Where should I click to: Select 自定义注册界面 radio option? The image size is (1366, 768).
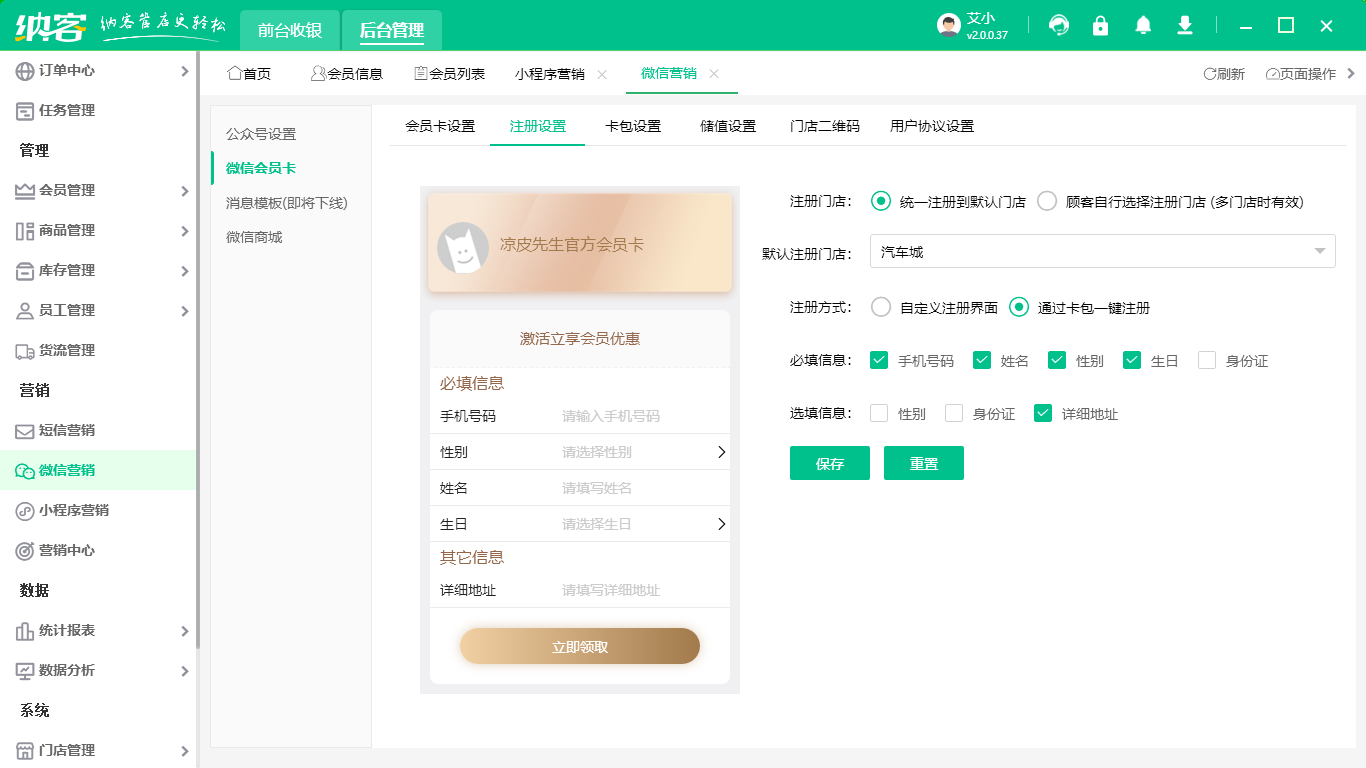[x=881, y=307]
